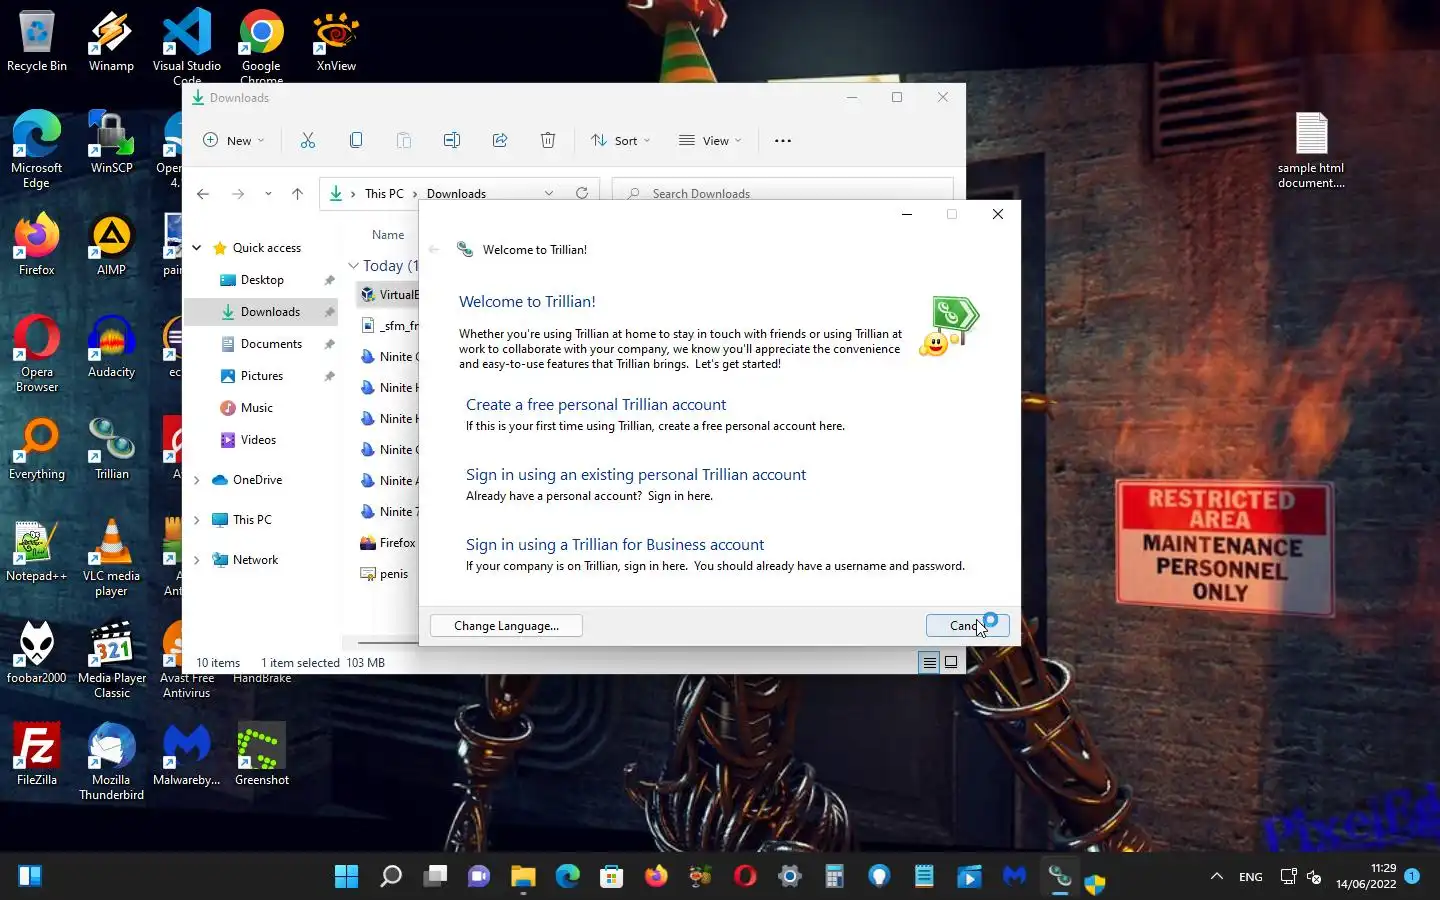Select the Trillian desktop icon
This screenshot has height=900, width=1440.
[x=111, y=449]
